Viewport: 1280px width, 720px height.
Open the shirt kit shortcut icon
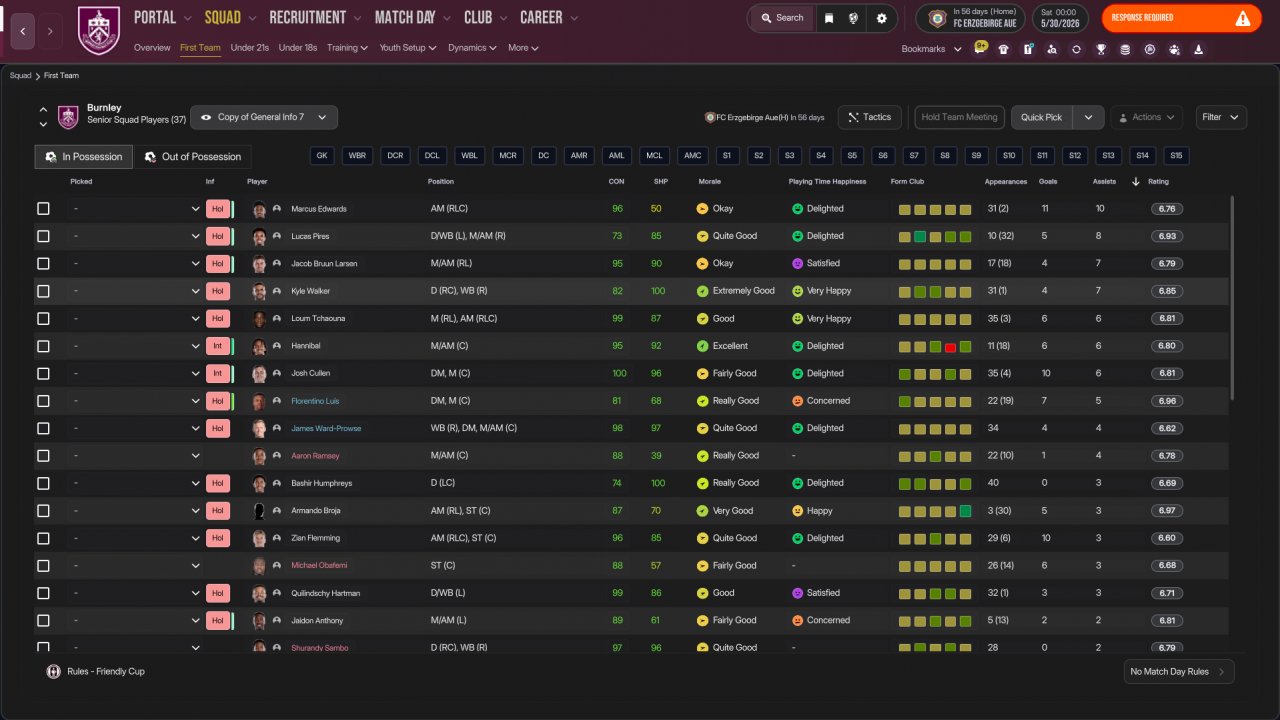coord(1004,49)
